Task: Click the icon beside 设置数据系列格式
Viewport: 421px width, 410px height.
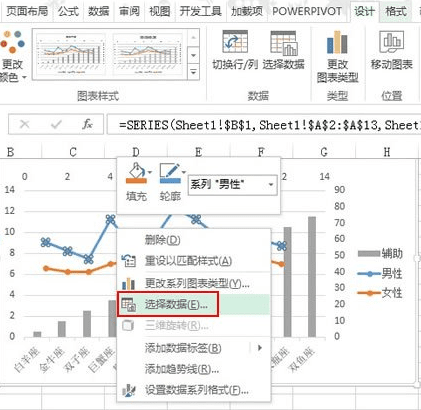Action: coord(128,390)
